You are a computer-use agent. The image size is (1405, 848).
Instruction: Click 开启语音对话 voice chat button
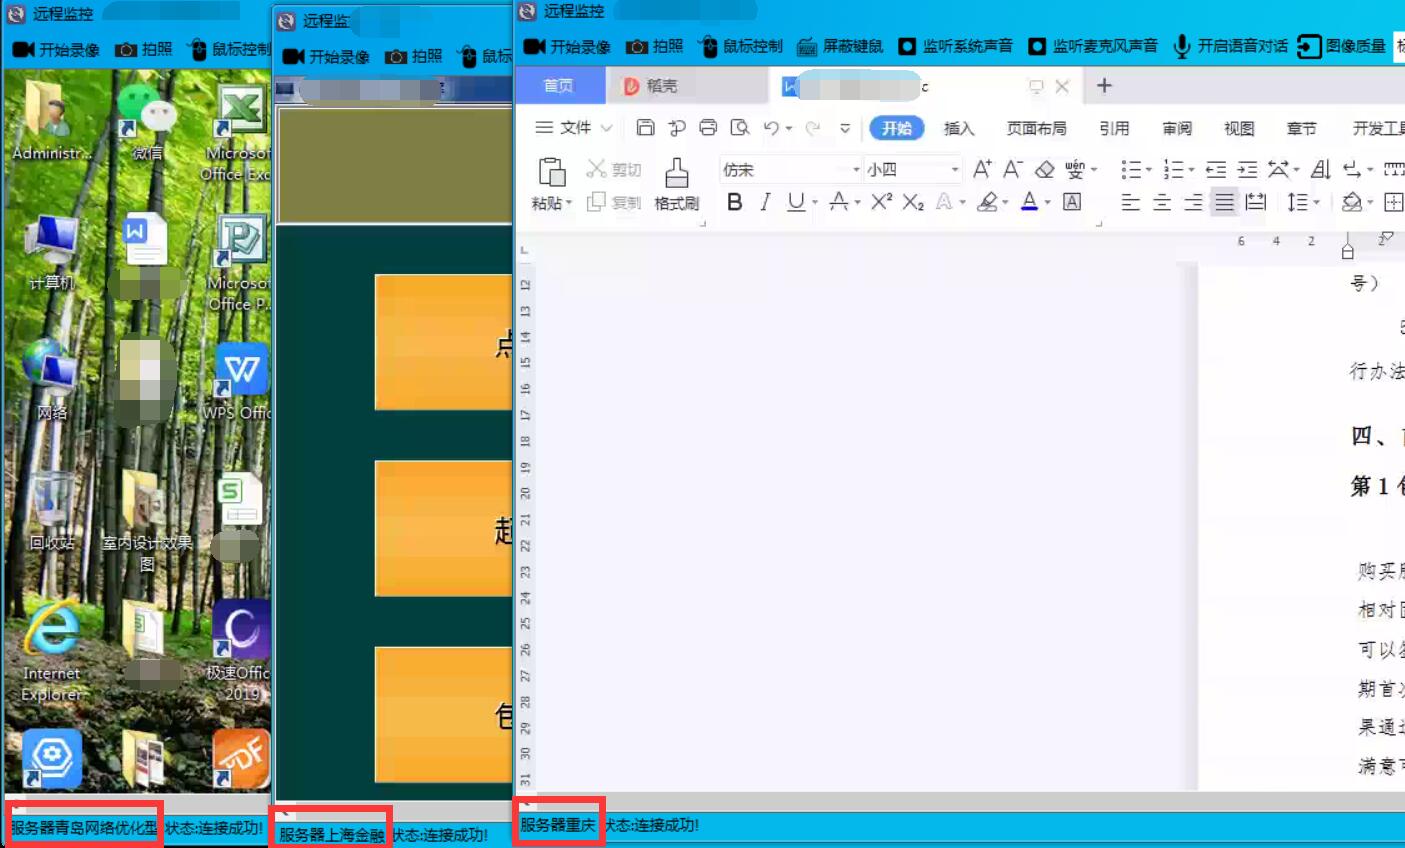tap(1231, 46)
